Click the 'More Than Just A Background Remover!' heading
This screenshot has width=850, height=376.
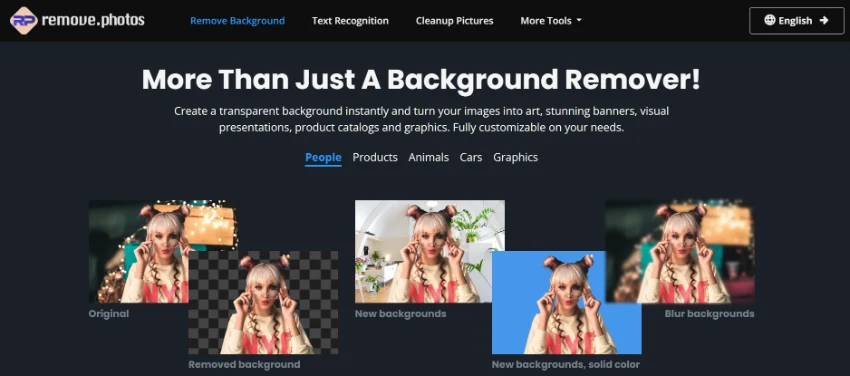[x=421, y=80]
